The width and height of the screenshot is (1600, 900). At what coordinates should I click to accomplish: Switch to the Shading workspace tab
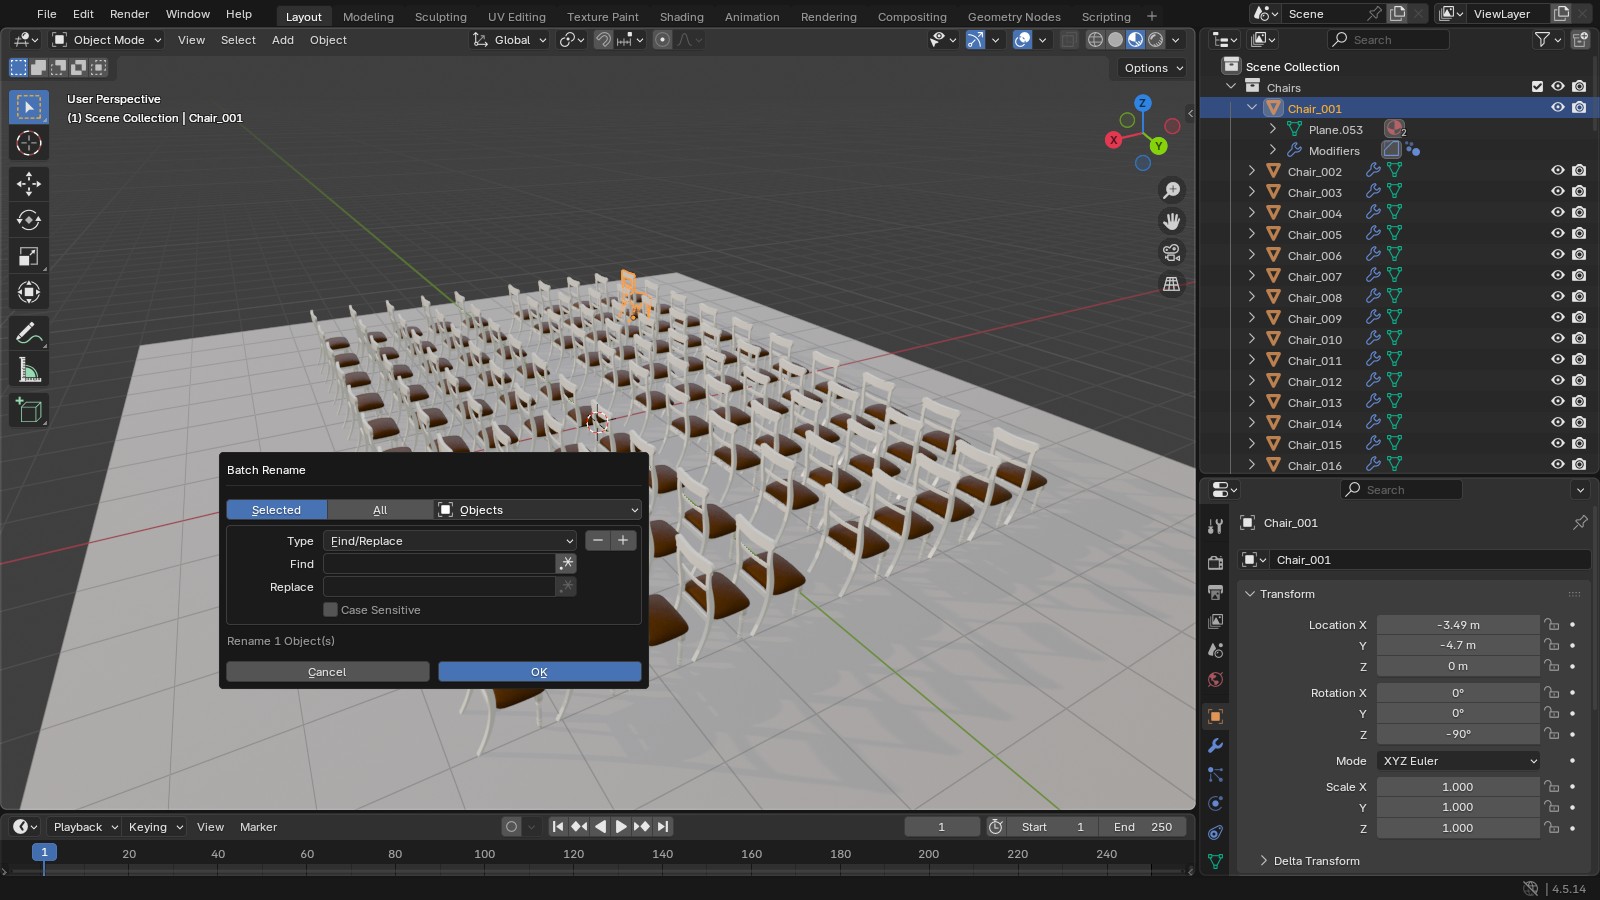[x=681, y=17]
